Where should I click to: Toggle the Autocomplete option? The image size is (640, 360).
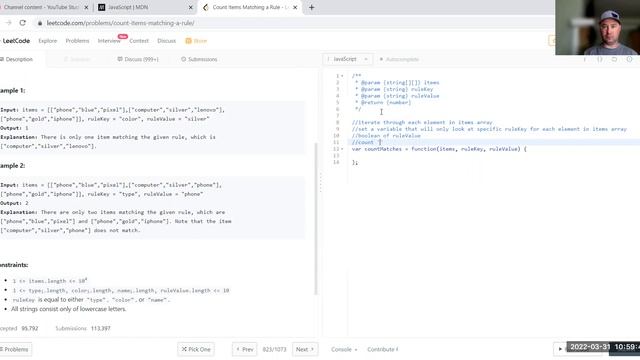(399, 59)
